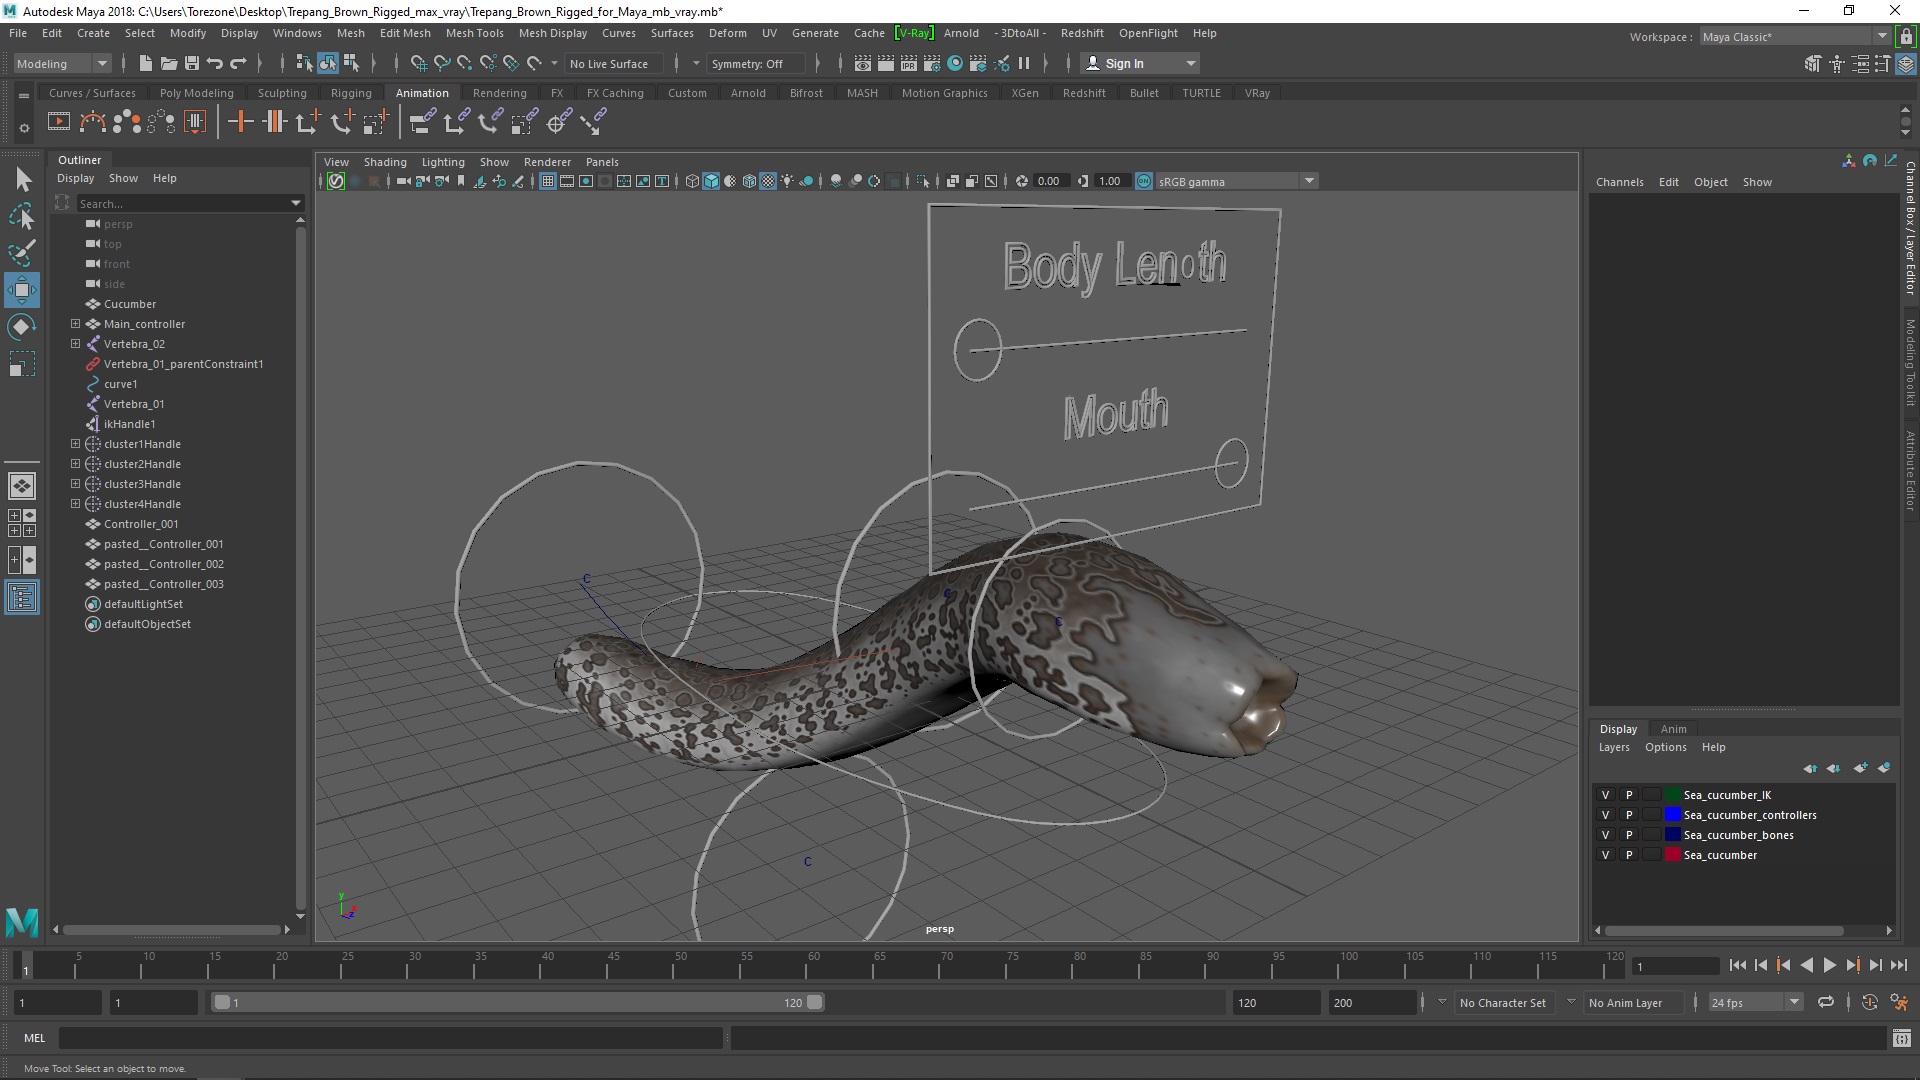Open the Modeling menu set dropdown

(x=62, y=63)
